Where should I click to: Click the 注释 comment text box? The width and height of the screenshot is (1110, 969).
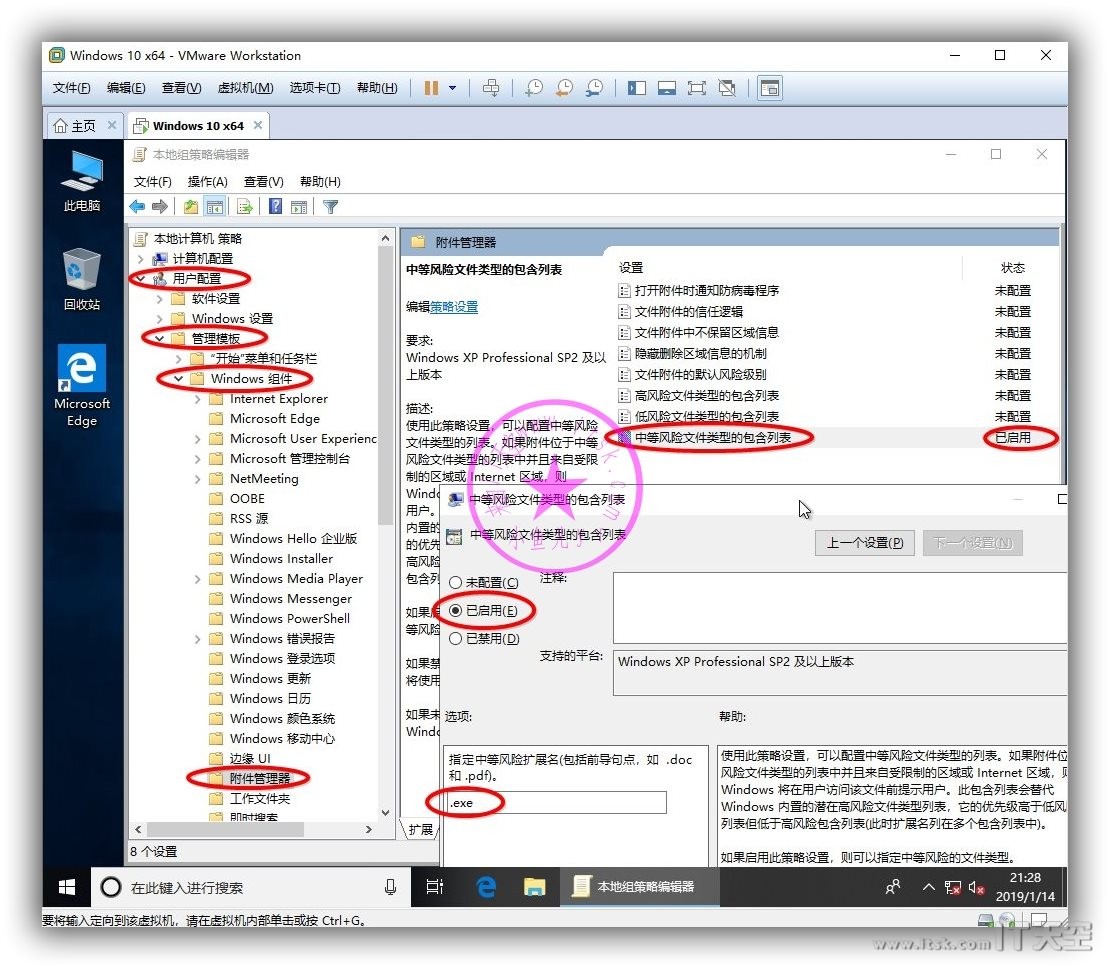[840, 608]
